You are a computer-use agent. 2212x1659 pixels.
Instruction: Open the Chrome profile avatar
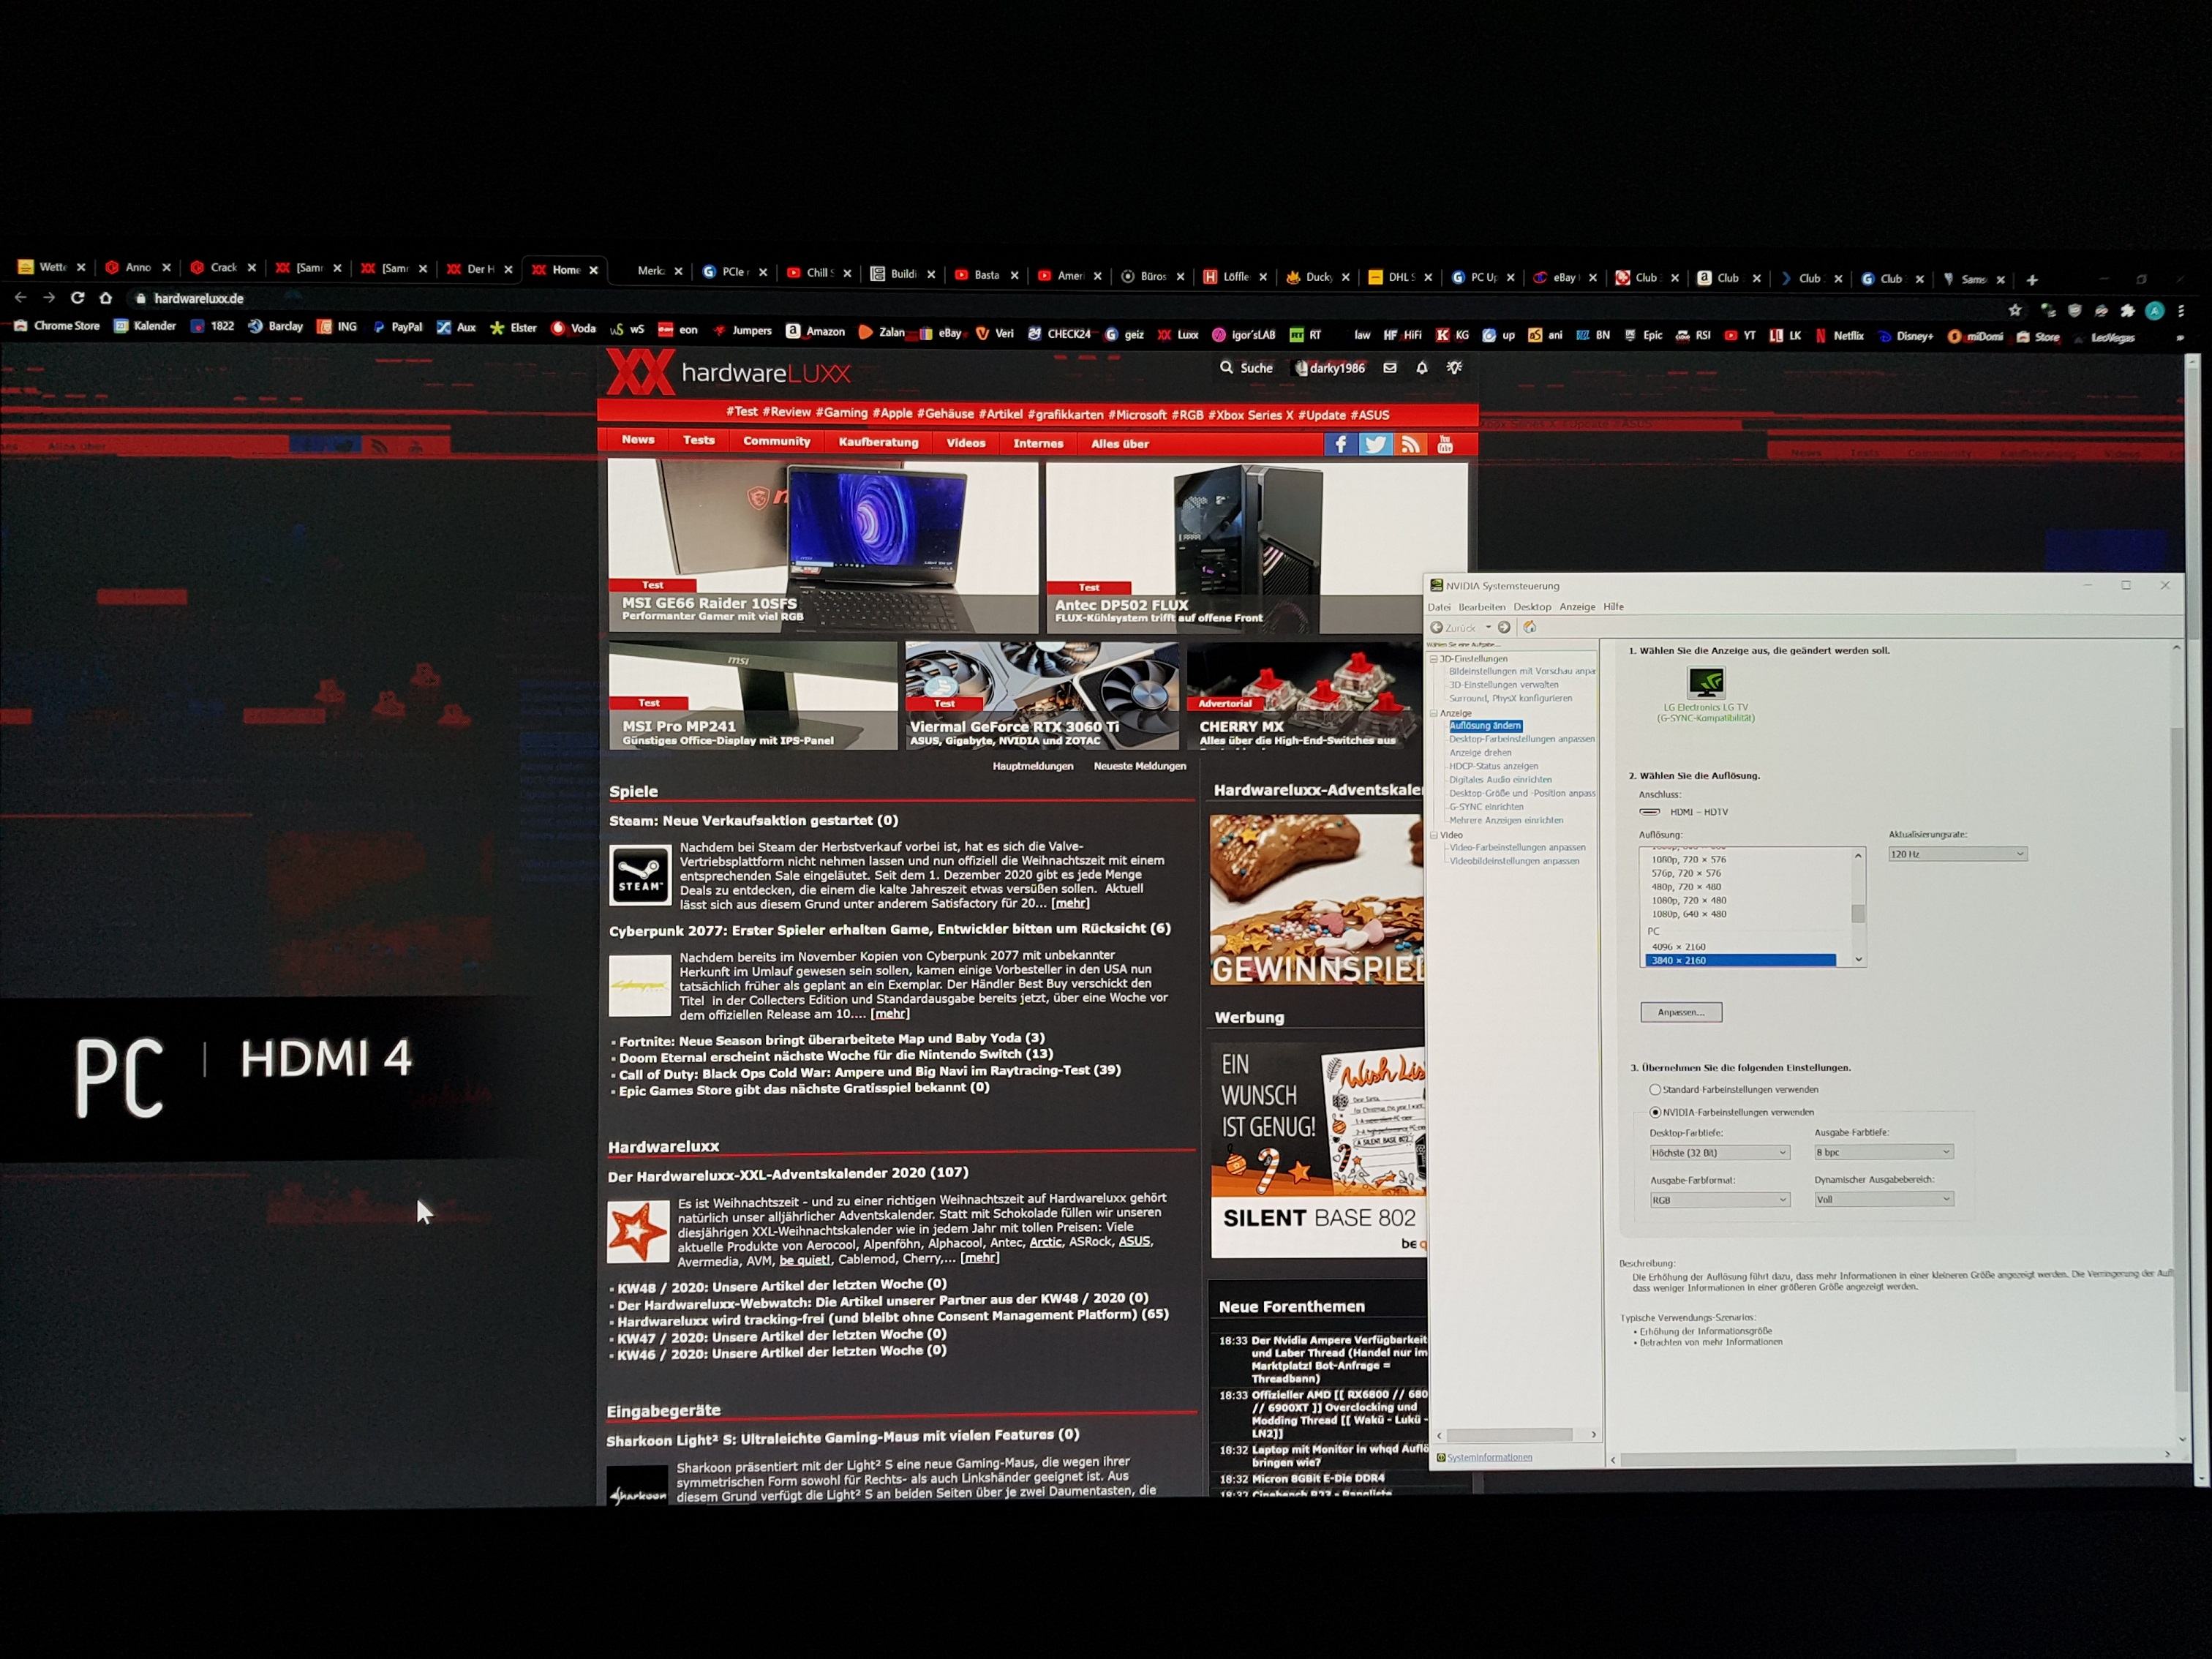(2155, 311)
